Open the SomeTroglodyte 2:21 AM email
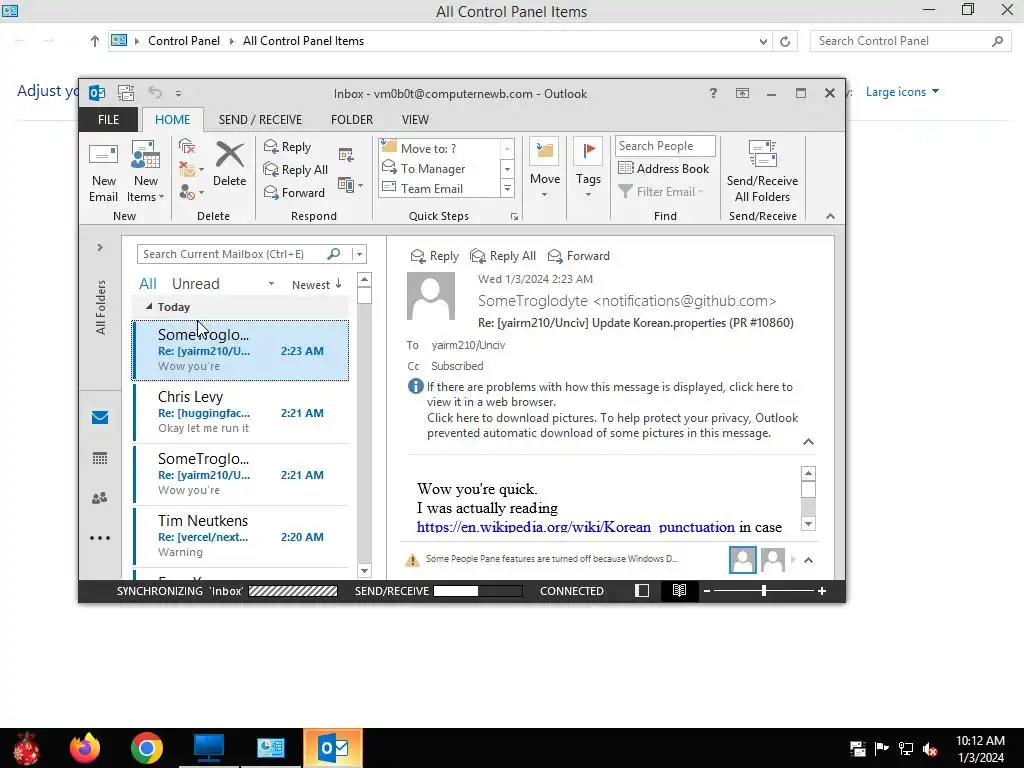1024x768 pixels. coord(240,474)
